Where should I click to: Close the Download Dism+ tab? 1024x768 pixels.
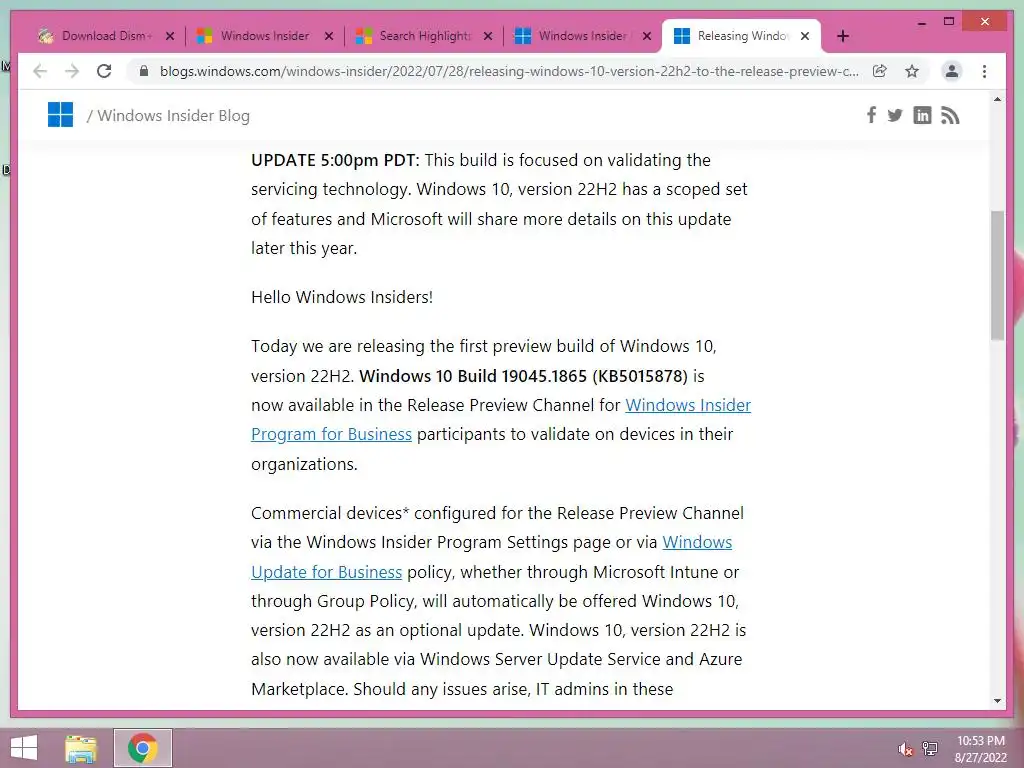point(170,36)
